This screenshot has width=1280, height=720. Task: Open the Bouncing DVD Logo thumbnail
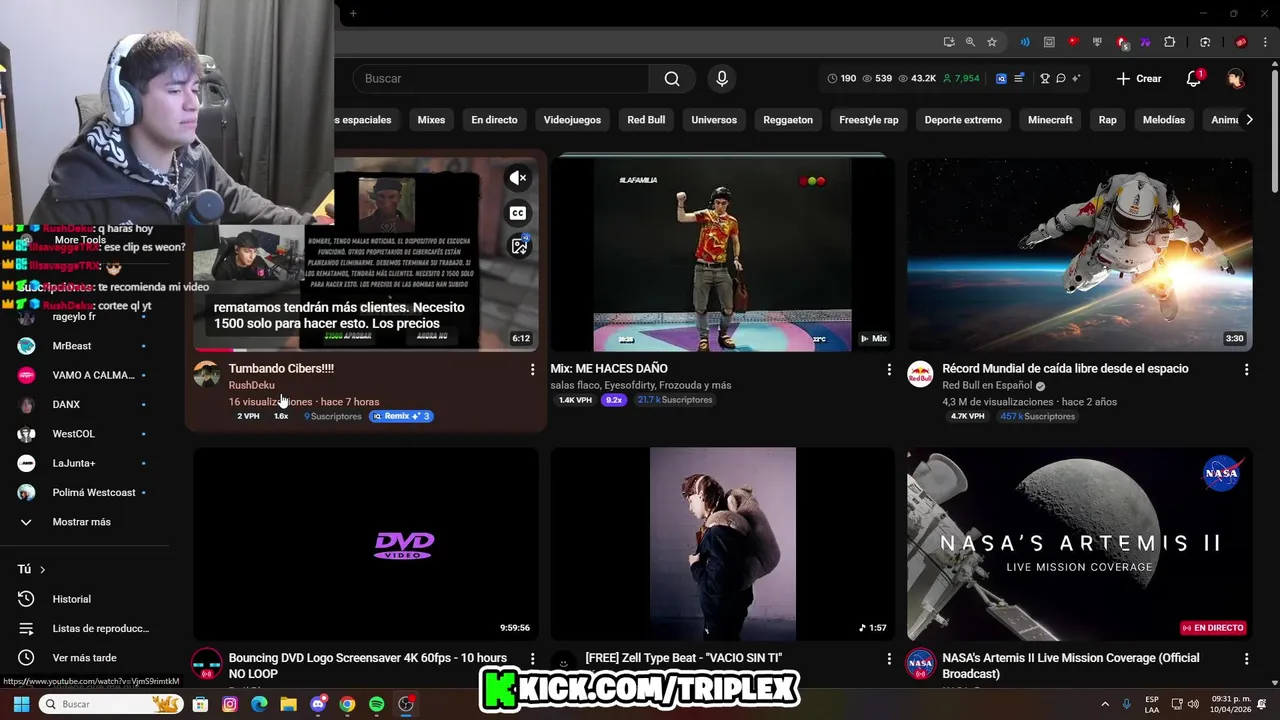pyautogui.click(x=365, y=544)
